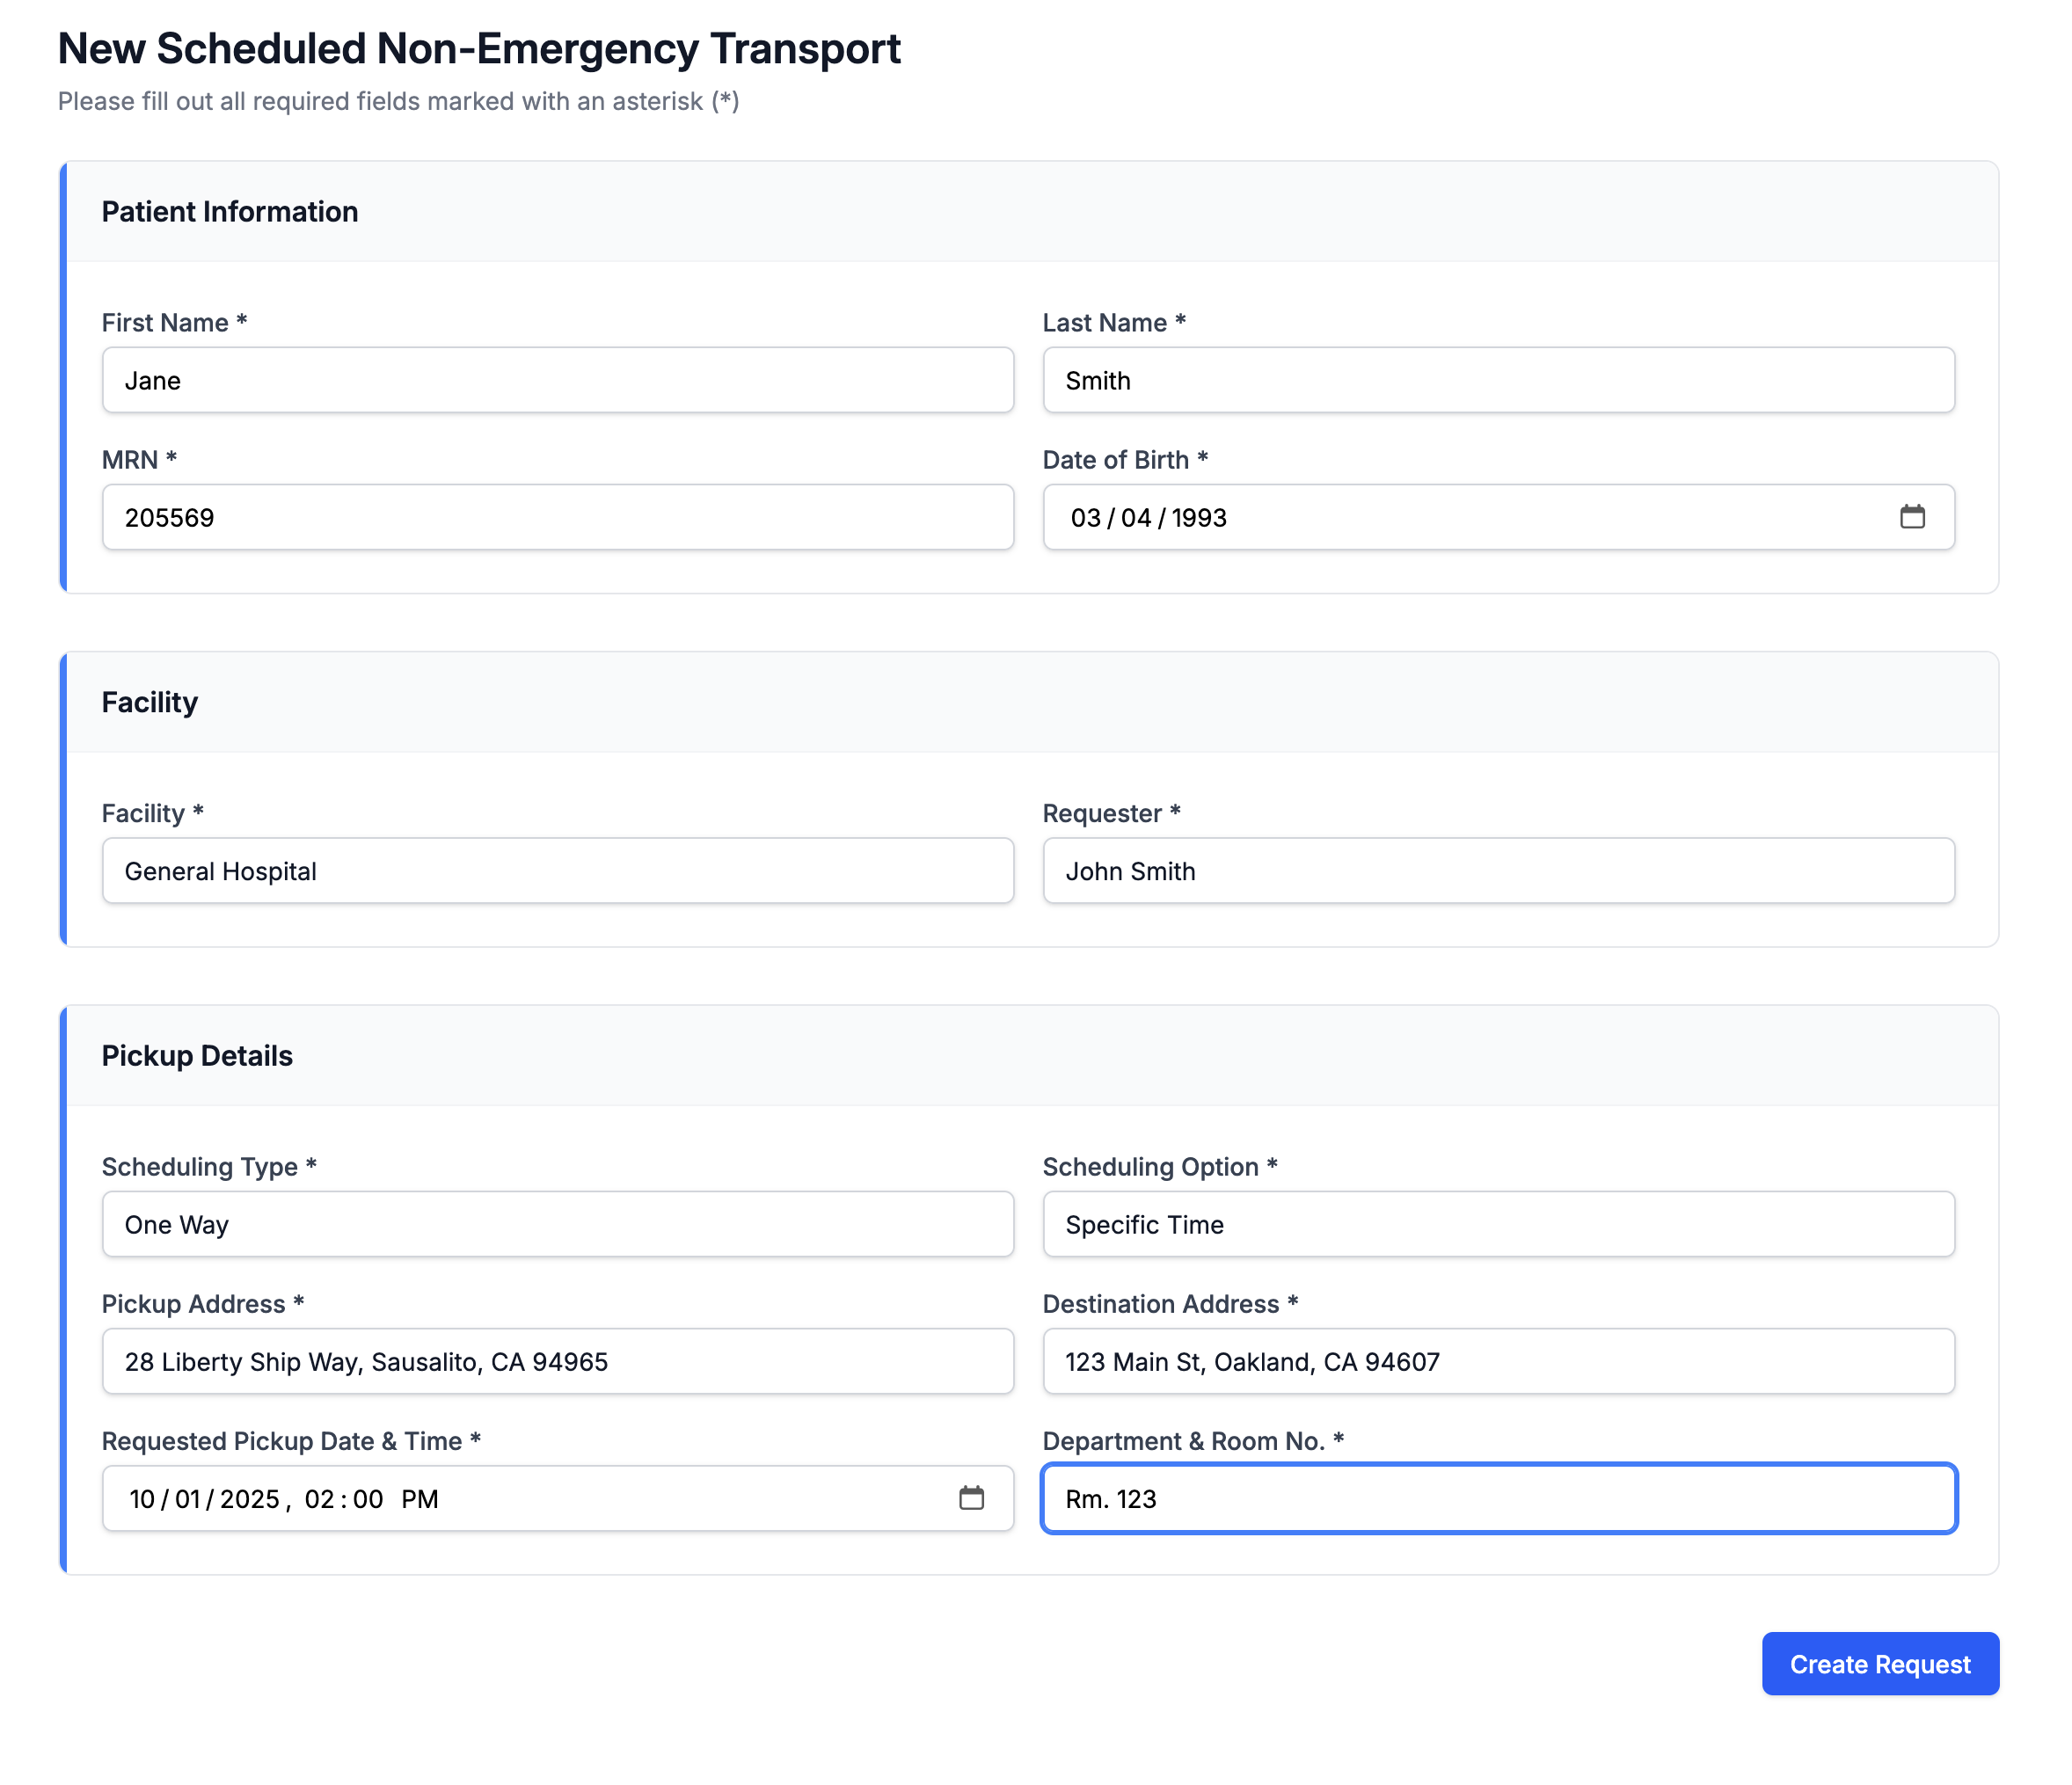Focus the Destination Address field
2072x1785 pixels.
click(x=1498, y=1361)
